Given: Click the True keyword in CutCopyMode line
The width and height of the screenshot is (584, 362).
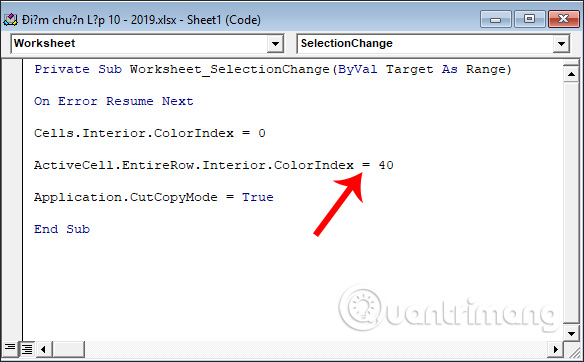Looking at the screenshot, I should (258, 197).
